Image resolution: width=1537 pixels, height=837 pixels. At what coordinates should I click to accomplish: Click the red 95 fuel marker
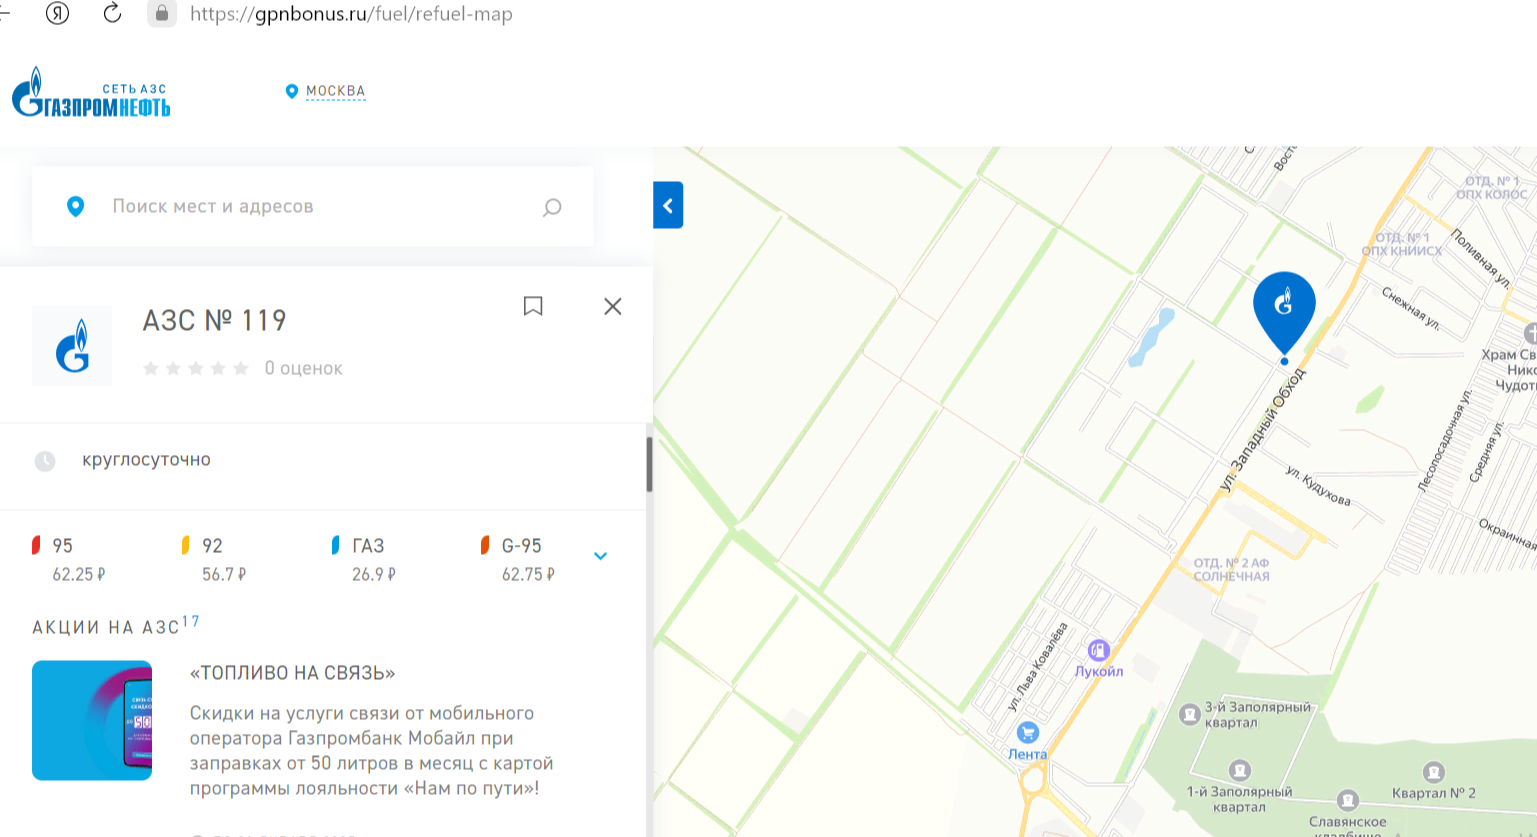36,545
